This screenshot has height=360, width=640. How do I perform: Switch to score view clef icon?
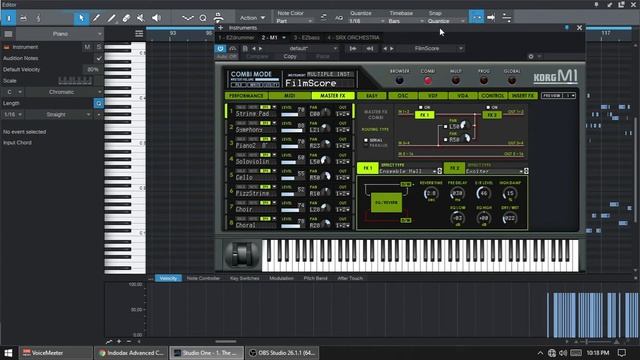click(x=38, y=18)
